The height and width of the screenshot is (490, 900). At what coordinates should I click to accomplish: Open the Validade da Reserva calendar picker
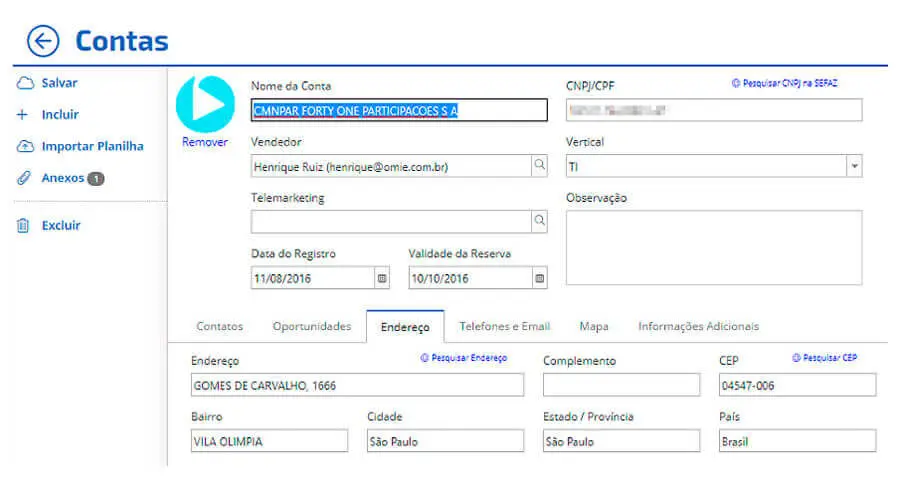pos(540,278)
